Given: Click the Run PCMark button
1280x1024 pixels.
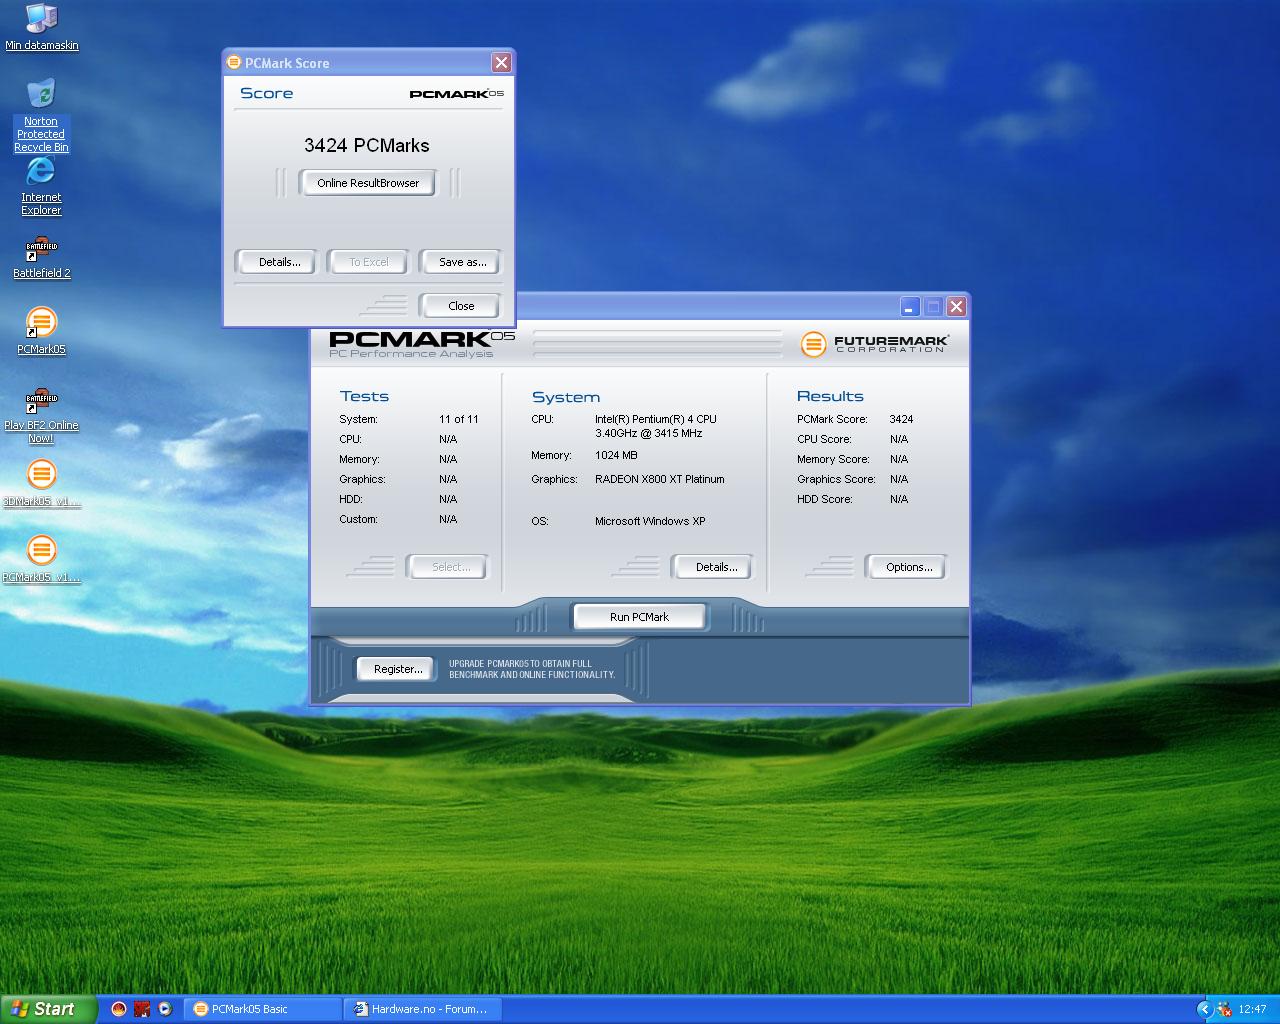Looking at the screenshot, I should pyautogui.click(x=639, y=617).
